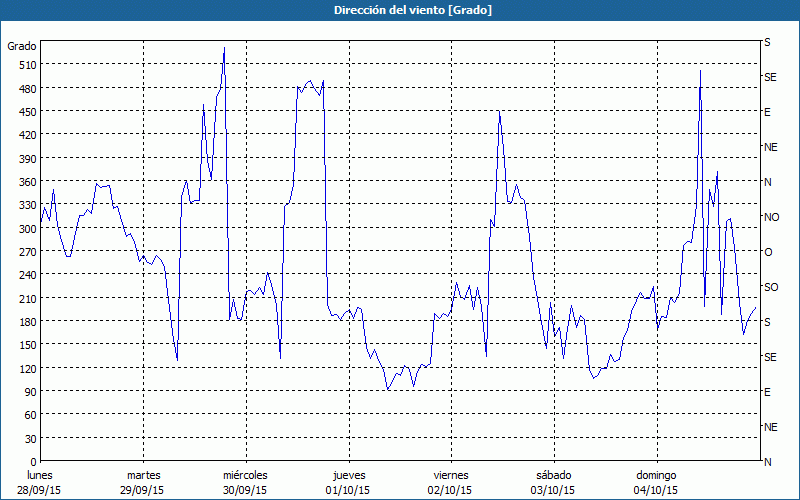Select the 'domingo 04/10/15' date label

point(655,482)
